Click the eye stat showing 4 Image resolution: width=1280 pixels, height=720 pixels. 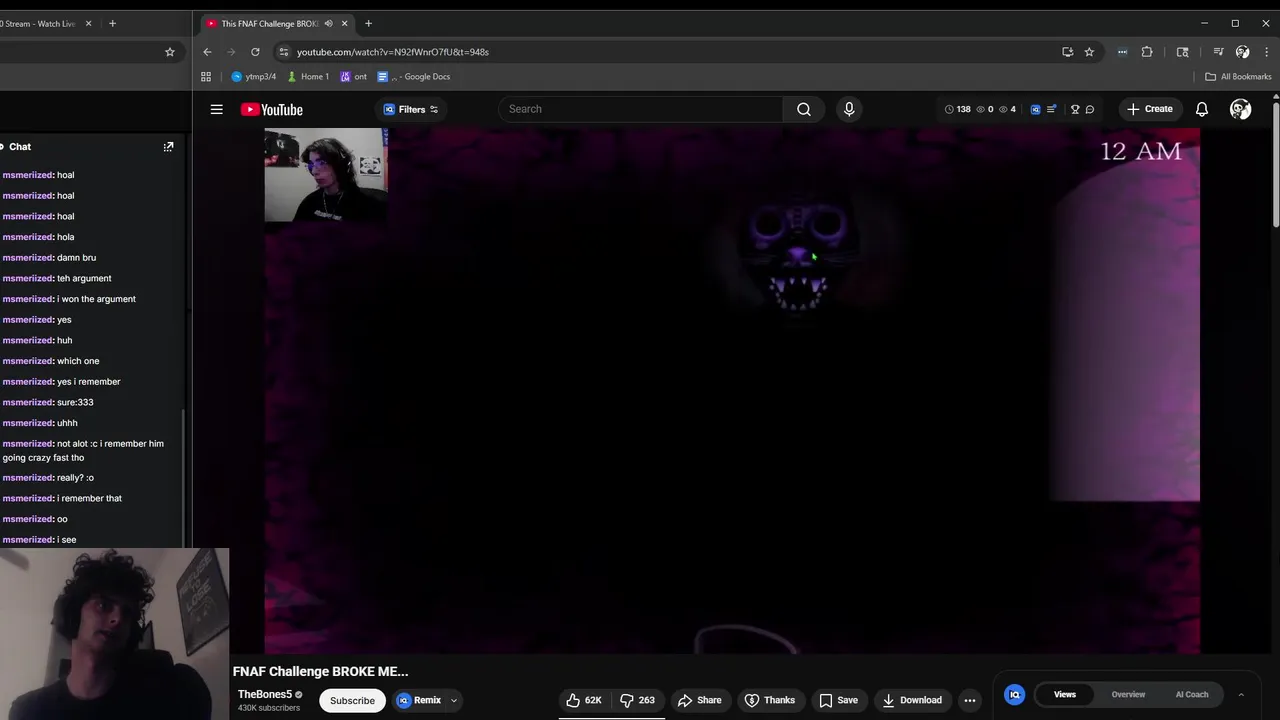1008,109
